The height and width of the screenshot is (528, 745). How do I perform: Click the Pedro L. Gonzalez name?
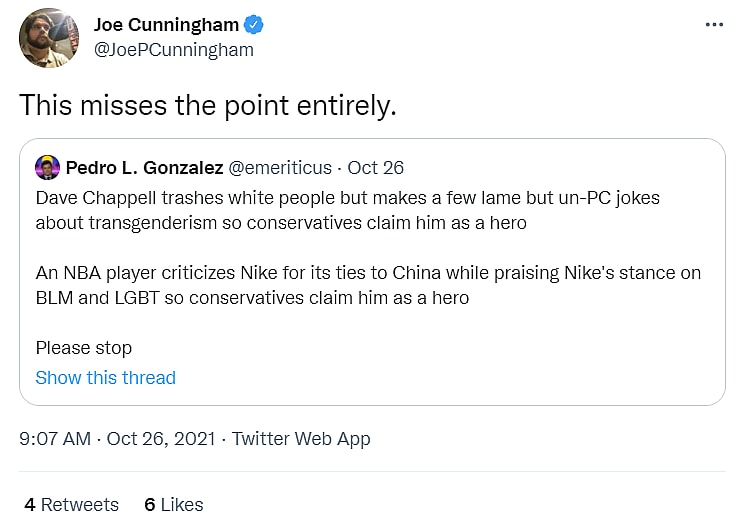(144, 167)
